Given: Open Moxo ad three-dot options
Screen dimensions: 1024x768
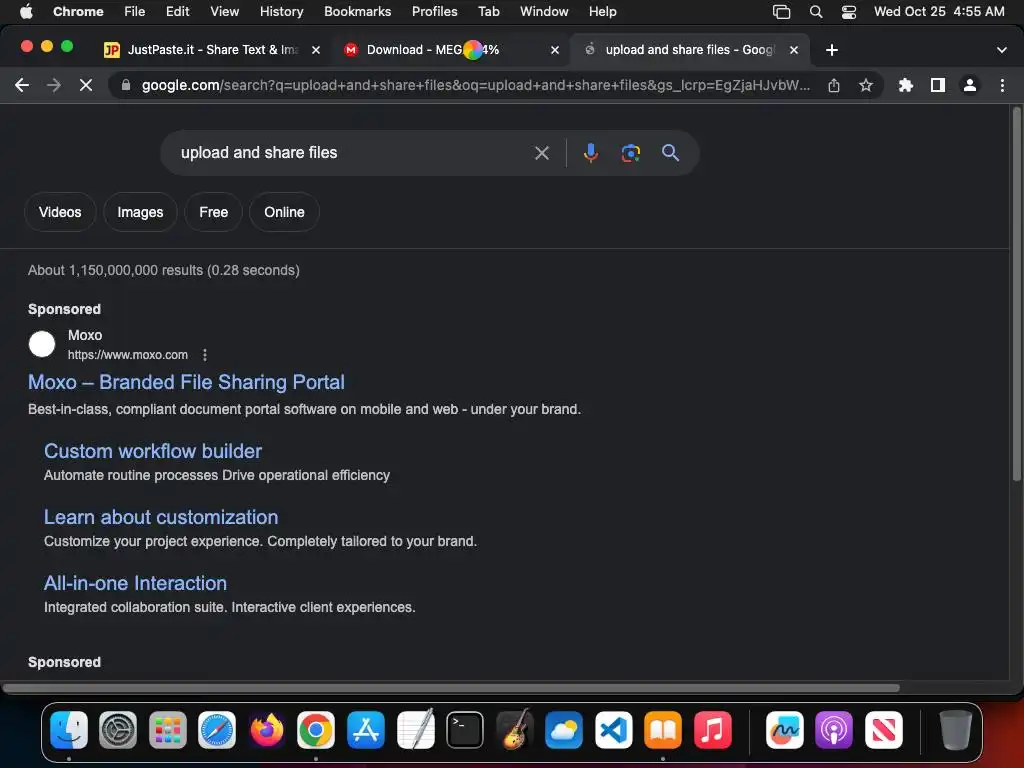Looking at the screenshot, I should [x=205, y=355].
